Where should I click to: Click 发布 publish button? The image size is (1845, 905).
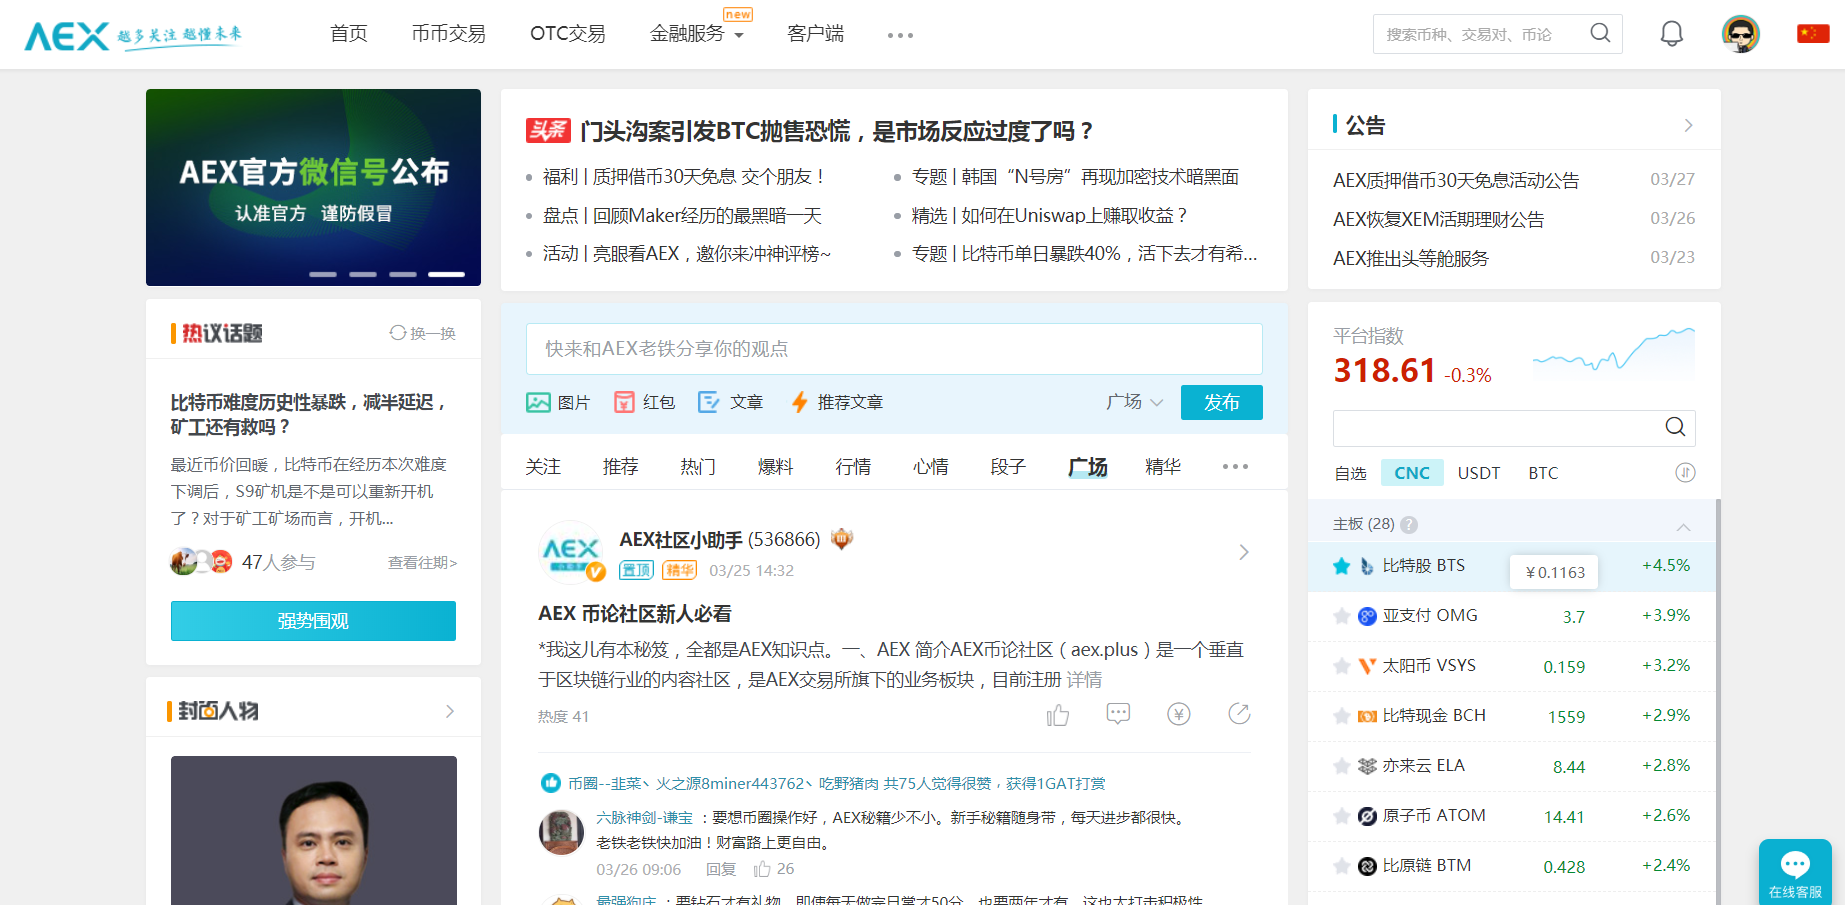pyautogui.click(x=1222, y=402)
